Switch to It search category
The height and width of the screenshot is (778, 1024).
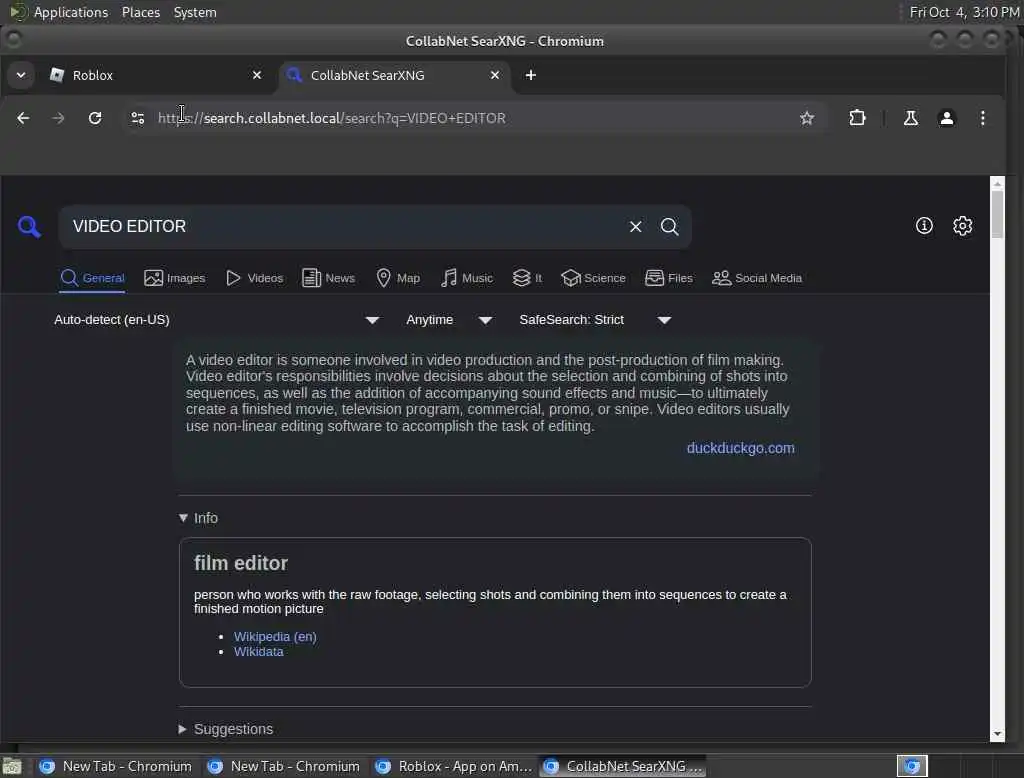point(527,278)
